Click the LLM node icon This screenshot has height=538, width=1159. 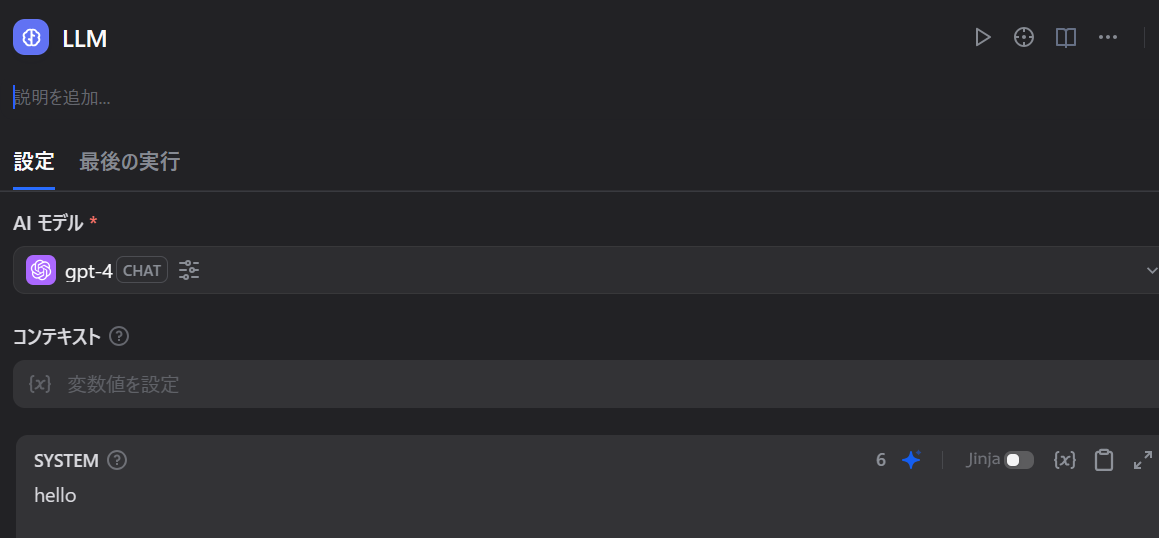(31, 38)
